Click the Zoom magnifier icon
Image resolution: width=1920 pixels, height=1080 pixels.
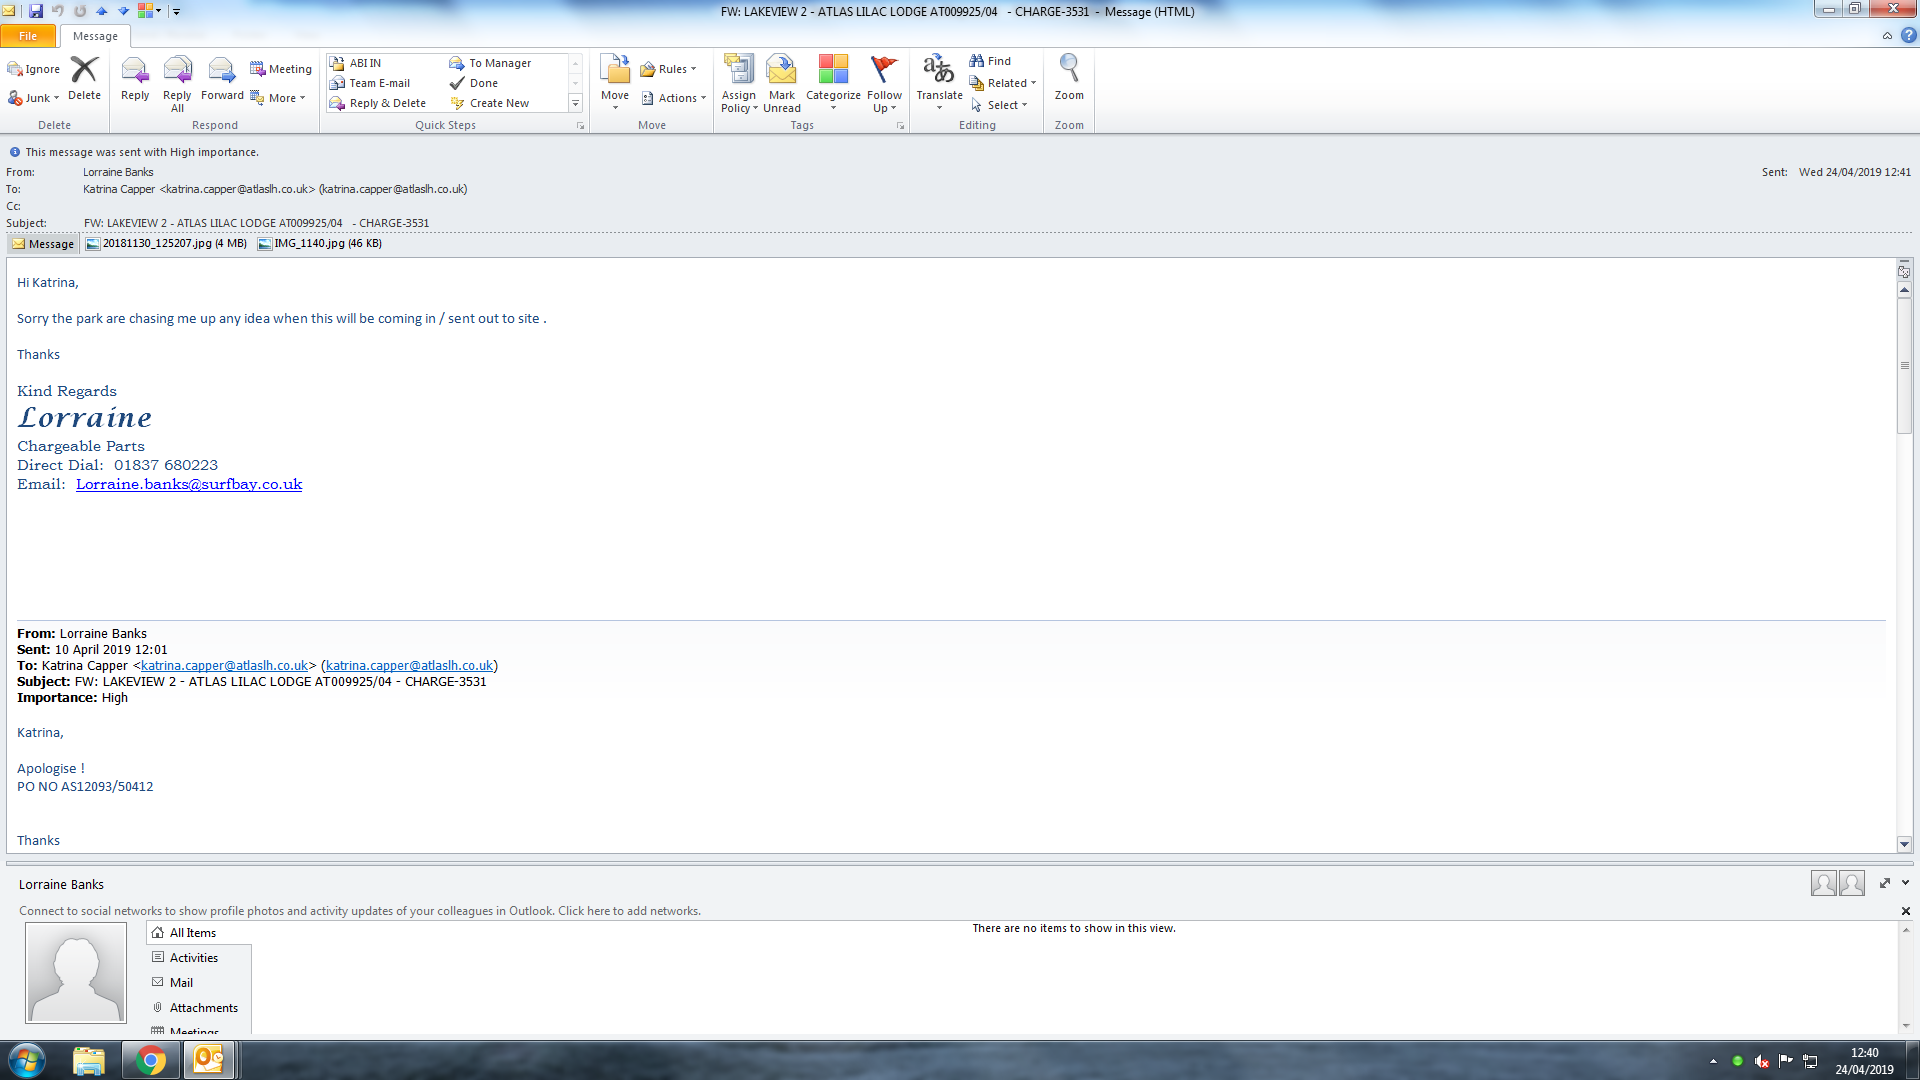coord(1069,77)
